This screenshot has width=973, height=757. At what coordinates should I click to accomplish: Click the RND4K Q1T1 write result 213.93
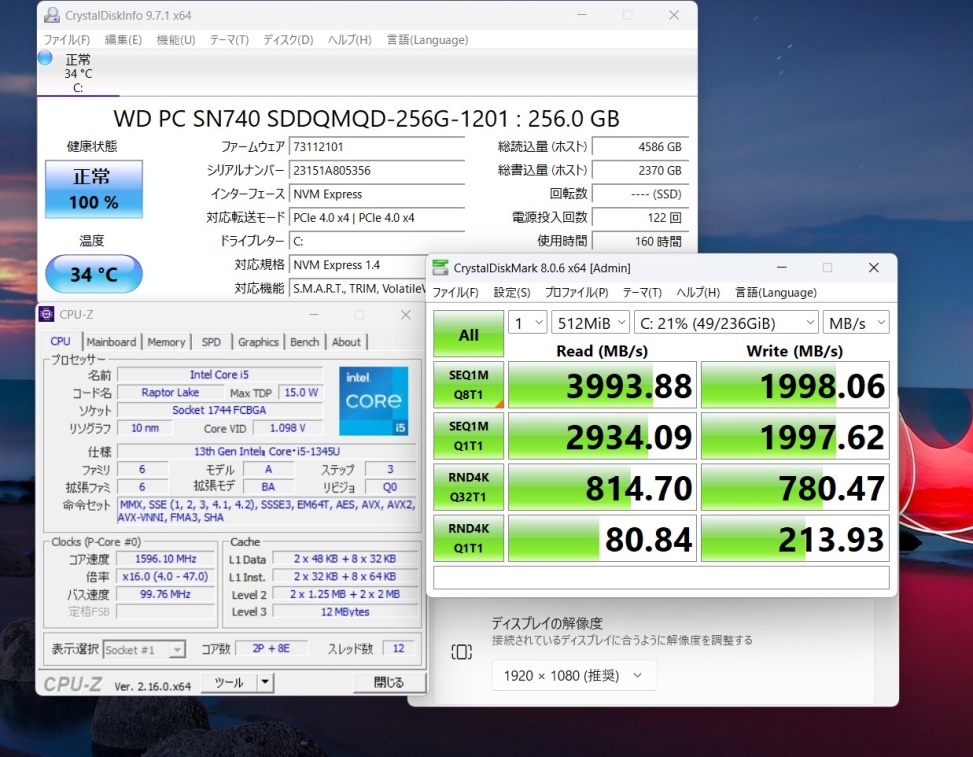click(x=796, y=538)
